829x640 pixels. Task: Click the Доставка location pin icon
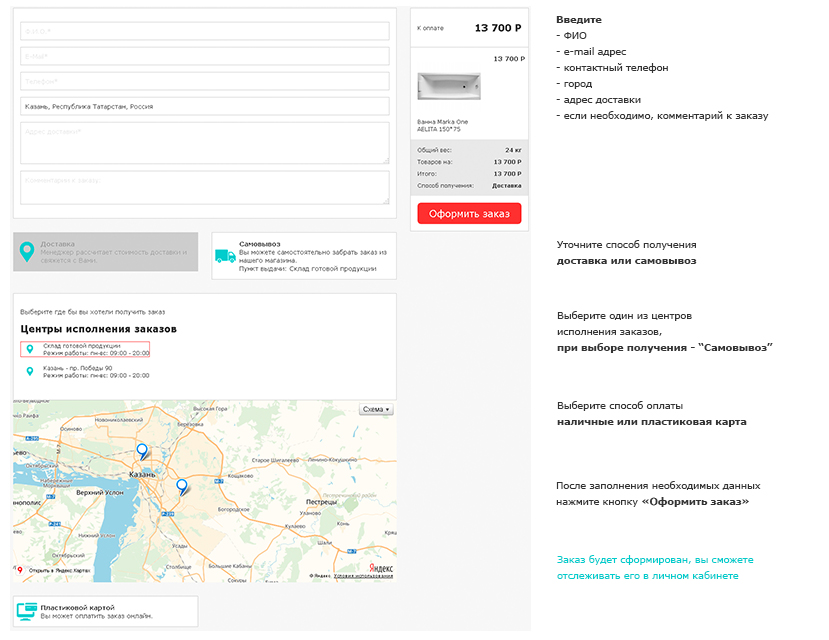[x=28, y=252]
